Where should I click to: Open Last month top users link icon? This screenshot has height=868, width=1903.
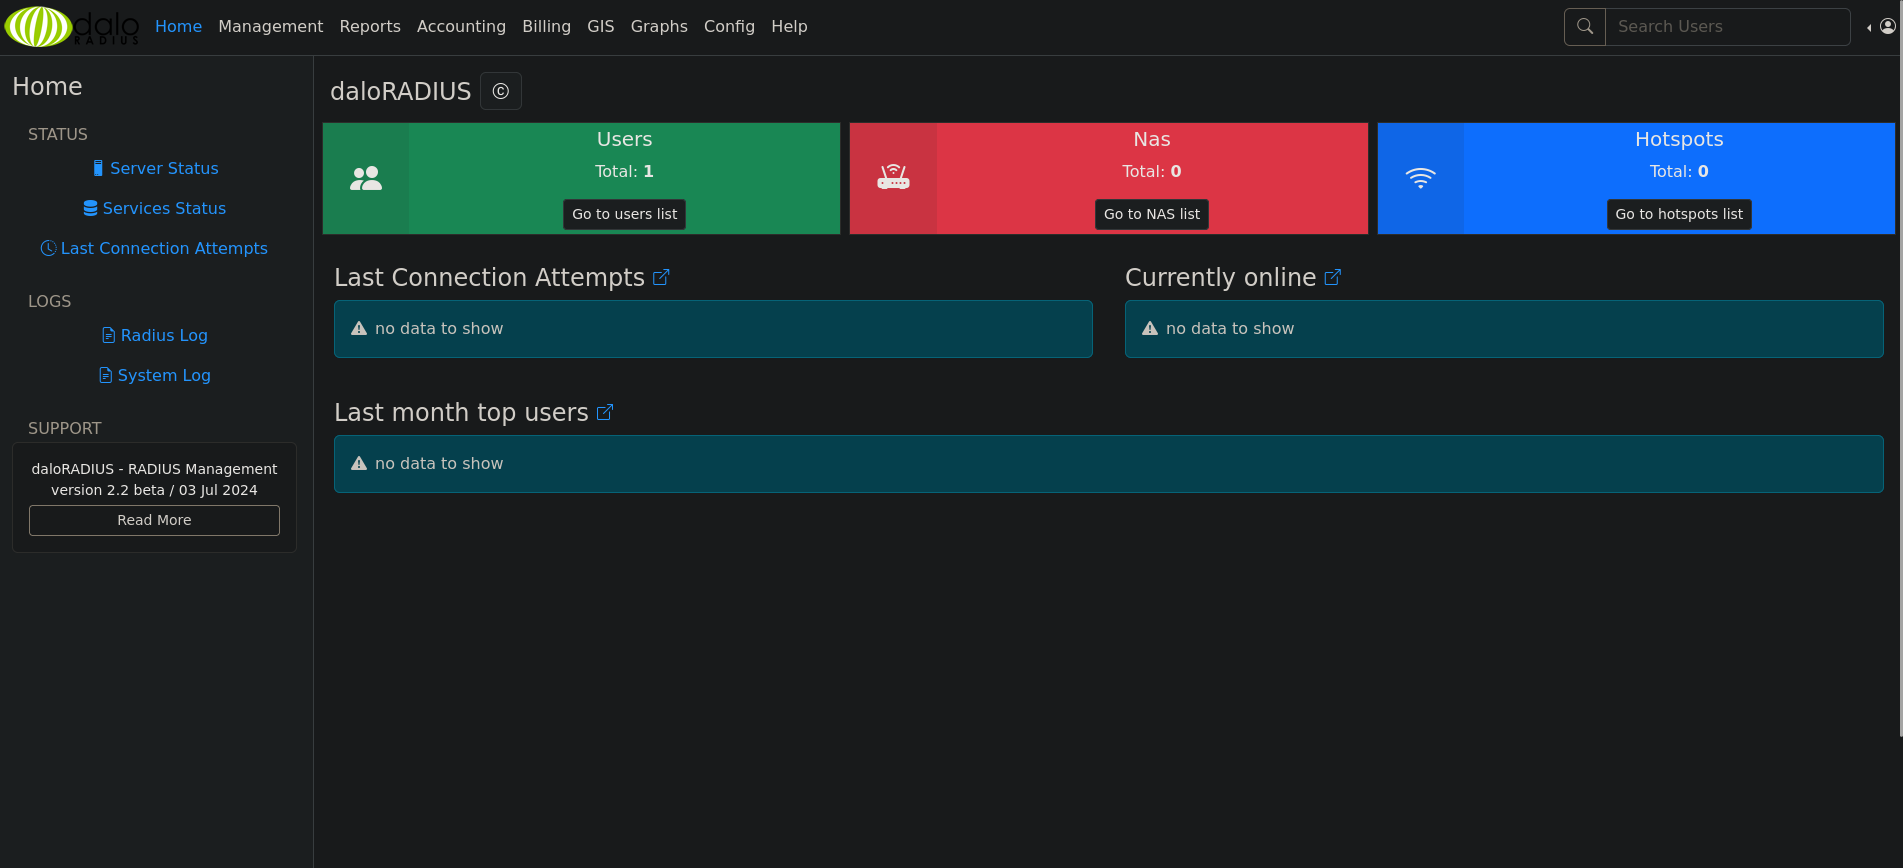(x=605, y=412)
